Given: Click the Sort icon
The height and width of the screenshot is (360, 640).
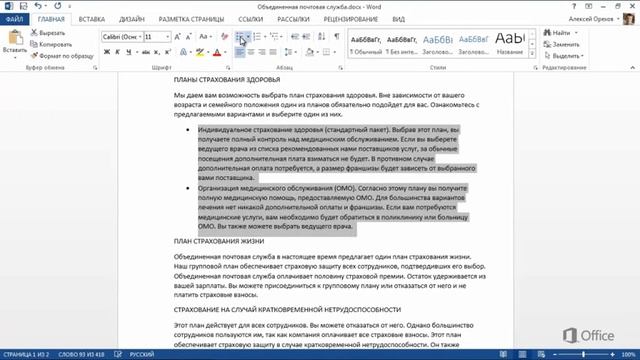Looking at the screenshot, I should [x=322, y=37].
